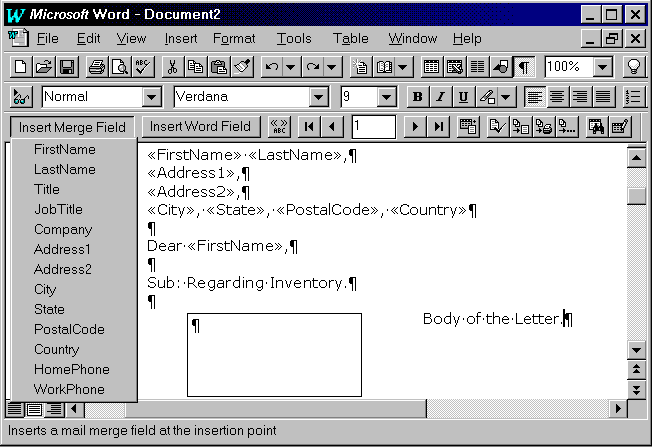The width and height of the screenshot is (652, 447).
Task: Paste from clipboard icon
Action: click(219, 67)
